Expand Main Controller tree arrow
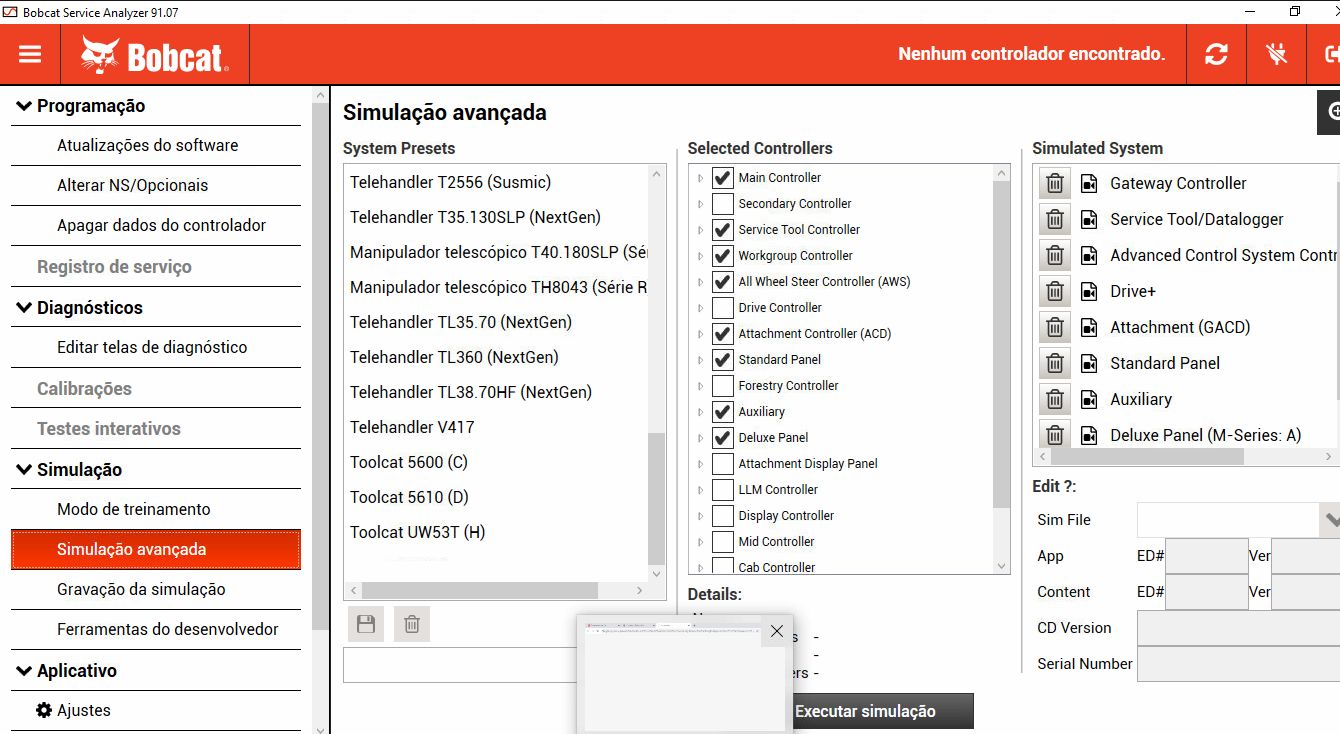This screenshot has height=734, width=1340. pyautogui.click(x=700, y=178)
